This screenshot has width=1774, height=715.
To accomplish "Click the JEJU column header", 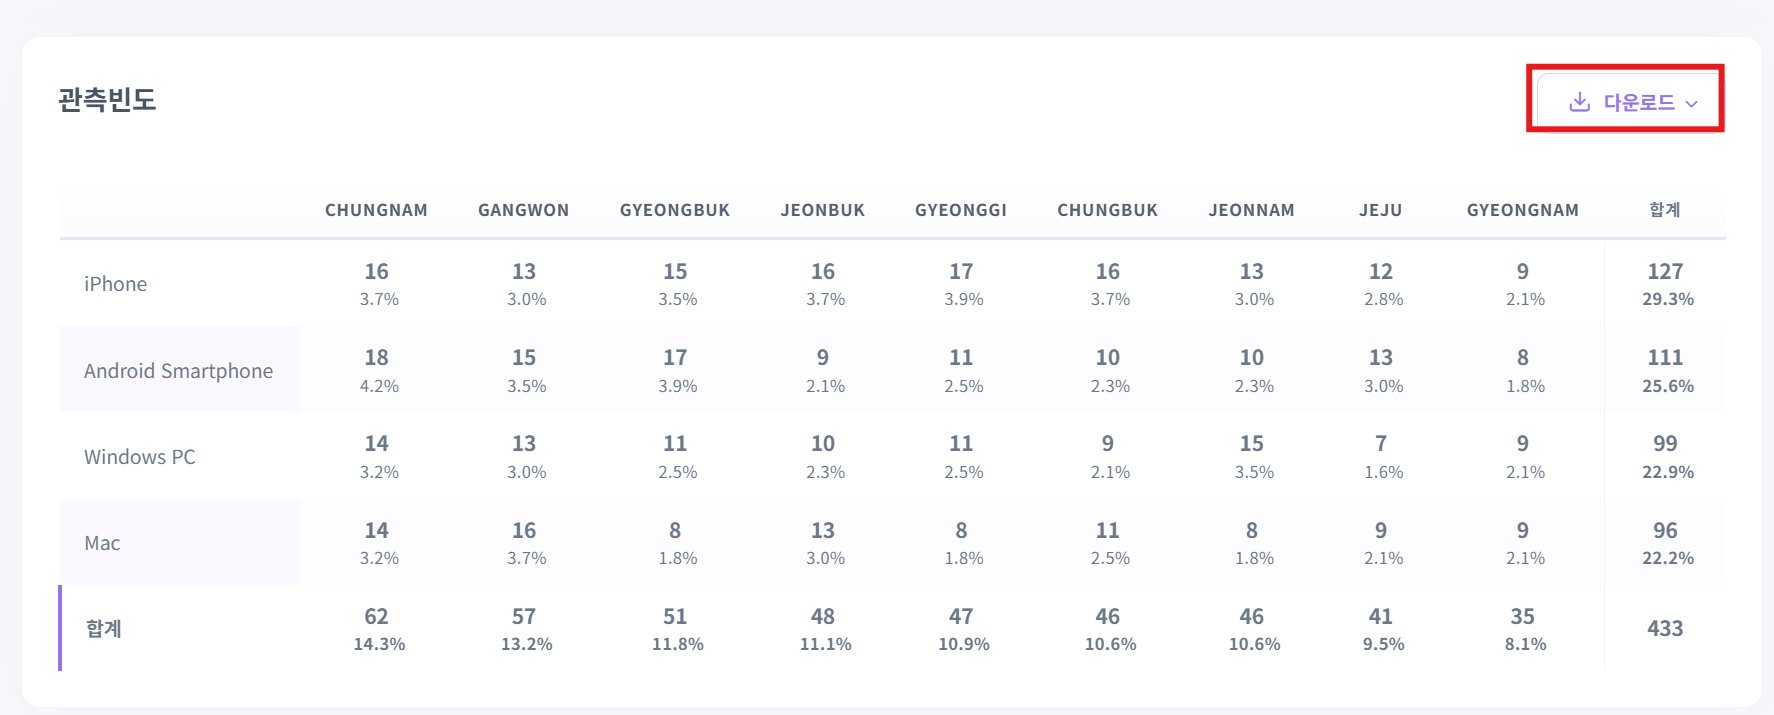I will click(1381, 210).
